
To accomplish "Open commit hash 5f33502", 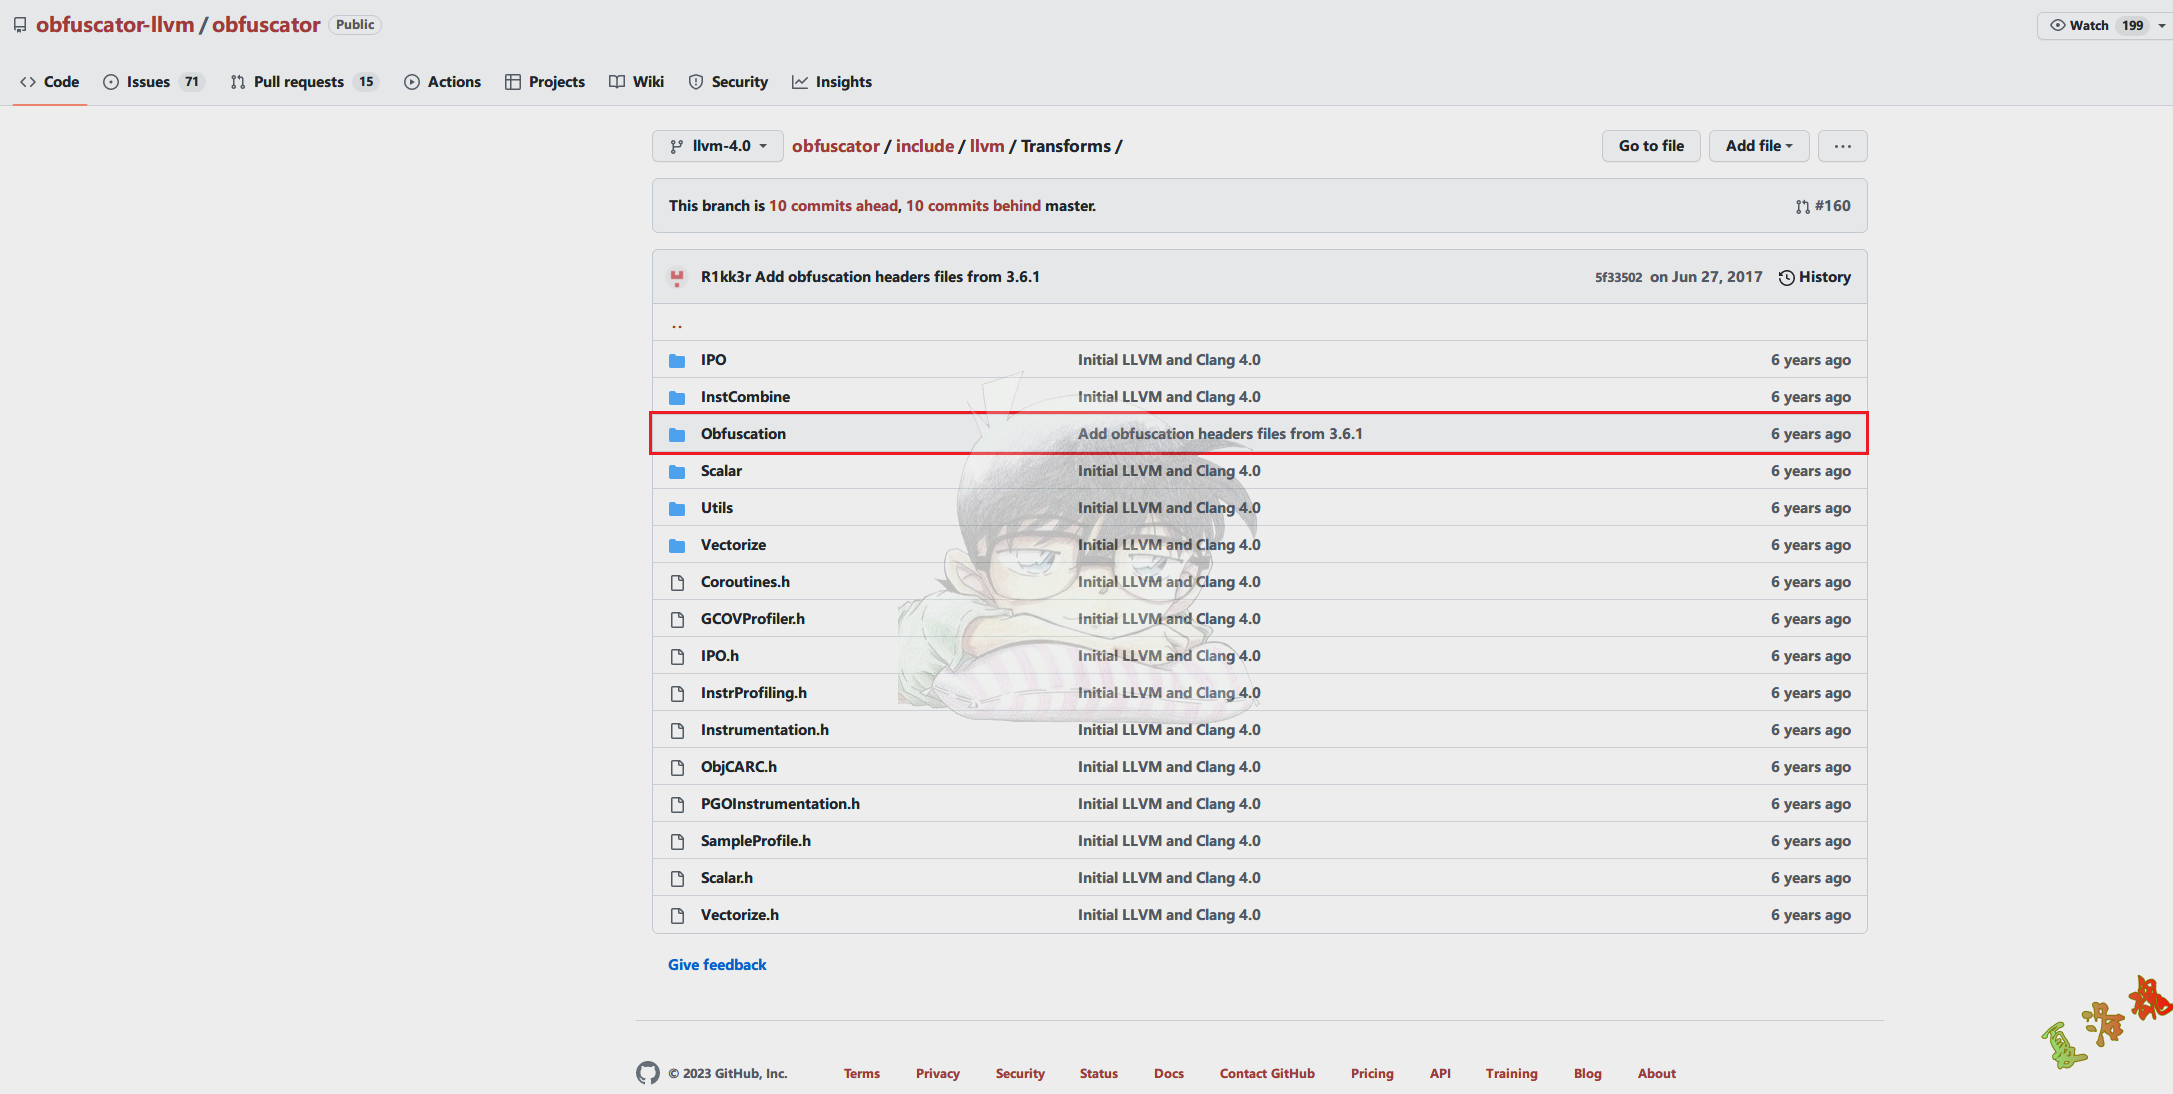I will [1618, 277].
